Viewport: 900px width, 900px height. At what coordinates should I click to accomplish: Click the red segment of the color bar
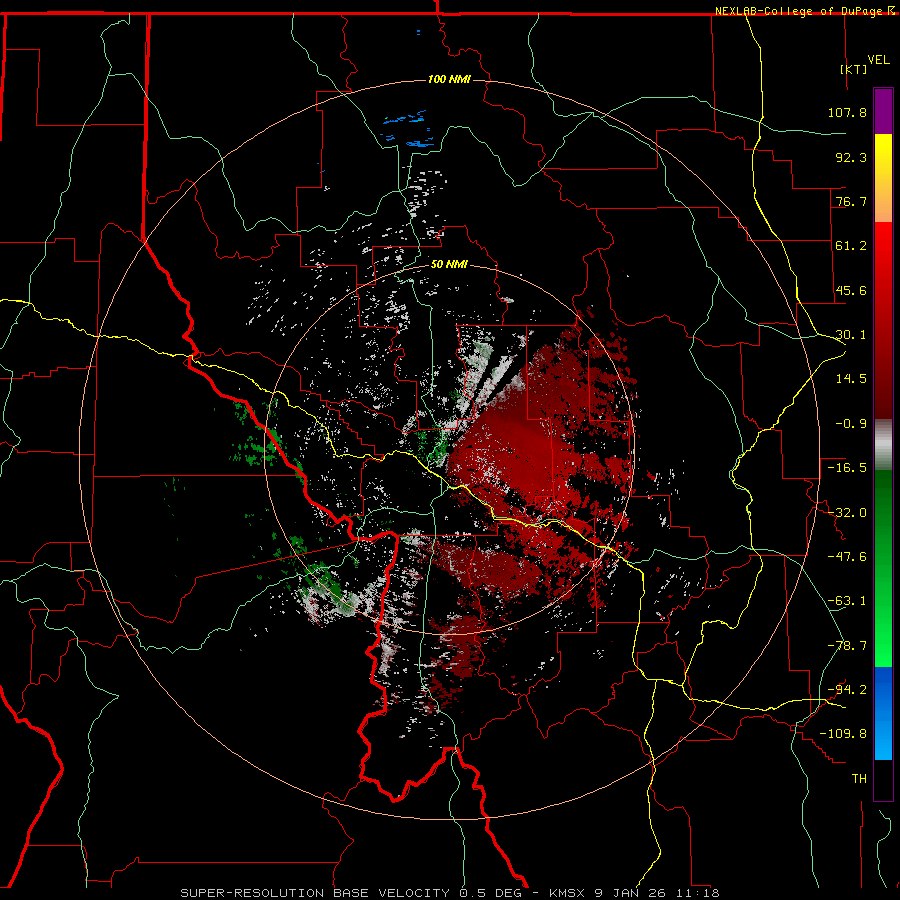pos(883,320)
